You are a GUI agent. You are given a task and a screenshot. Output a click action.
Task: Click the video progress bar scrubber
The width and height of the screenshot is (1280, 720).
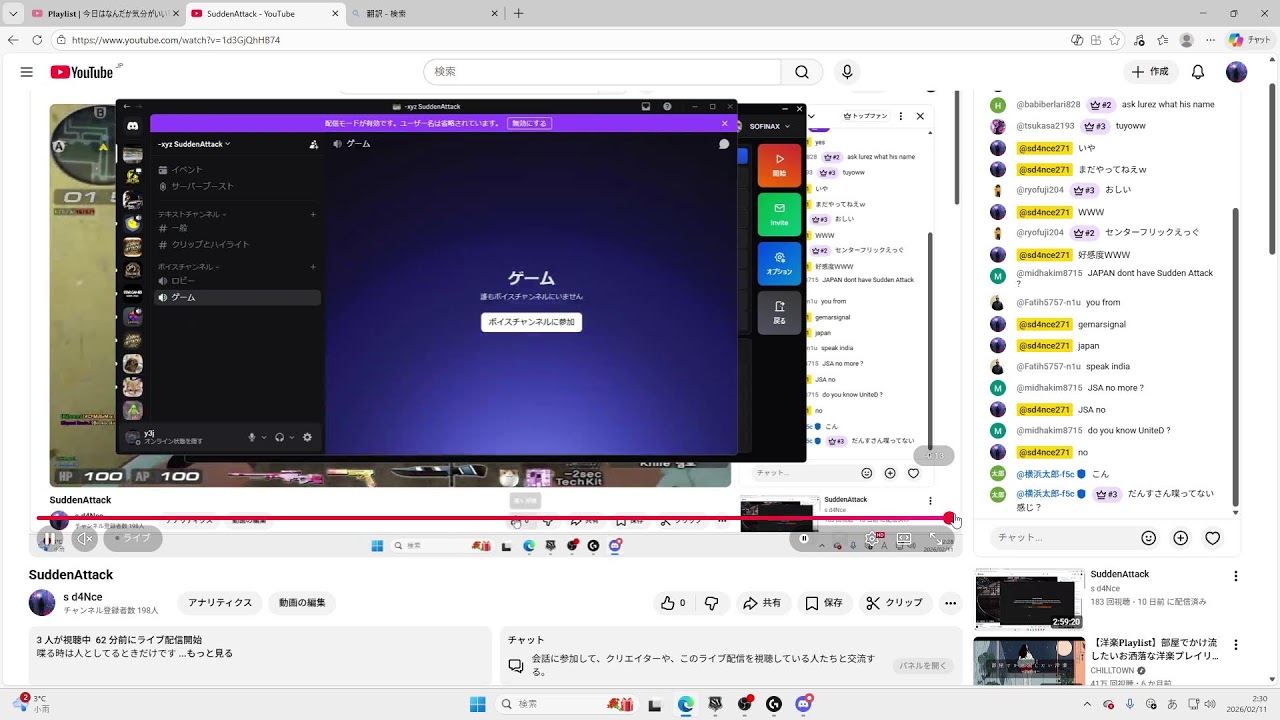pos(949,518)
